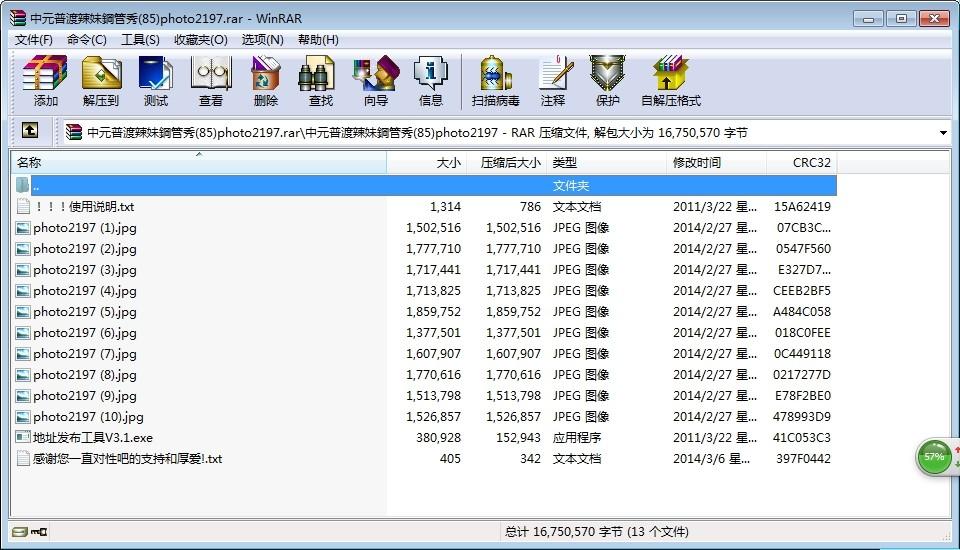Image resolution: width=960 pixels, height=550 pixels.
Task: Click the green 57% floating widget
Action: (934, 456)
